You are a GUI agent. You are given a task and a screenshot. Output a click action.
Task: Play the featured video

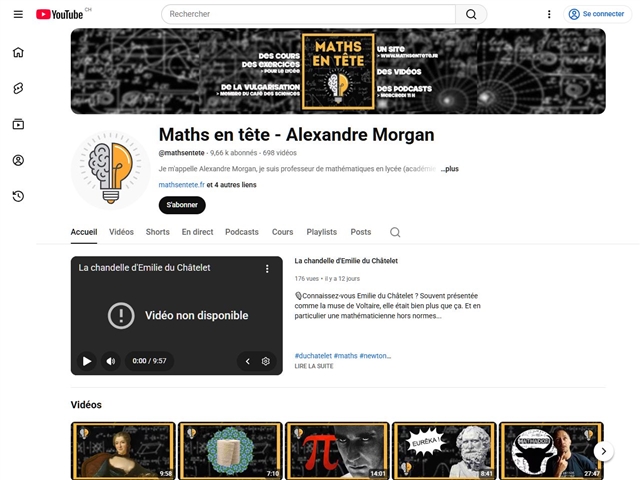[87, 361]
